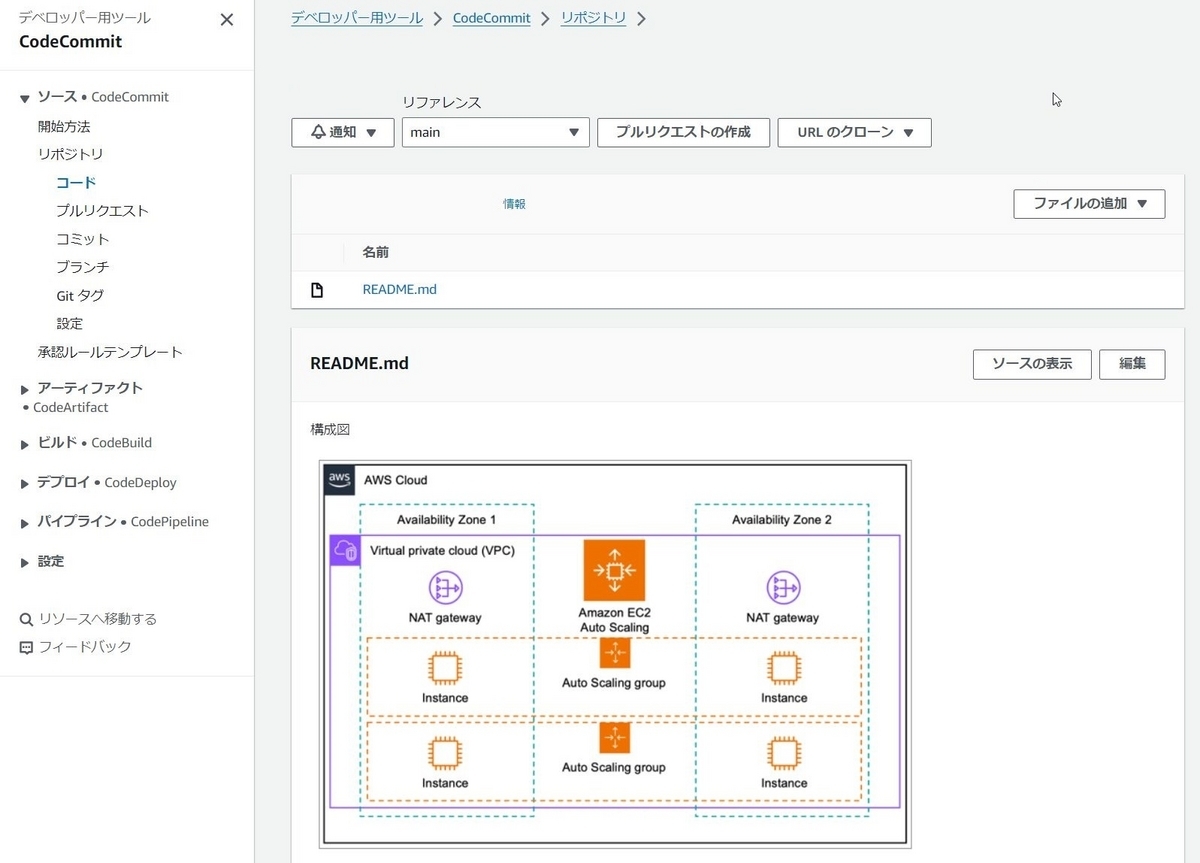Open Git タグ in the sidebar
Viewport: 1200px width, 863px height.
point(80,296)
